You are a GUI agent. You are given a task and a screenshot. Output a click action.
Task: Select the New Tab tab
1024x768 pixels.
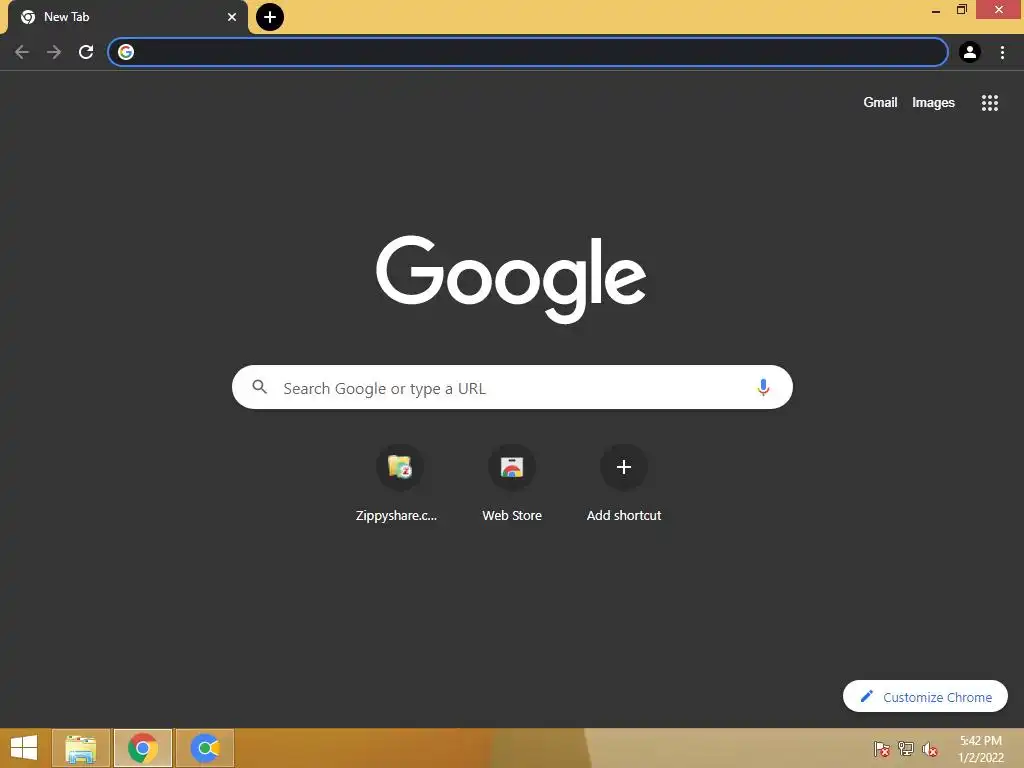click(x=127, y=17)
